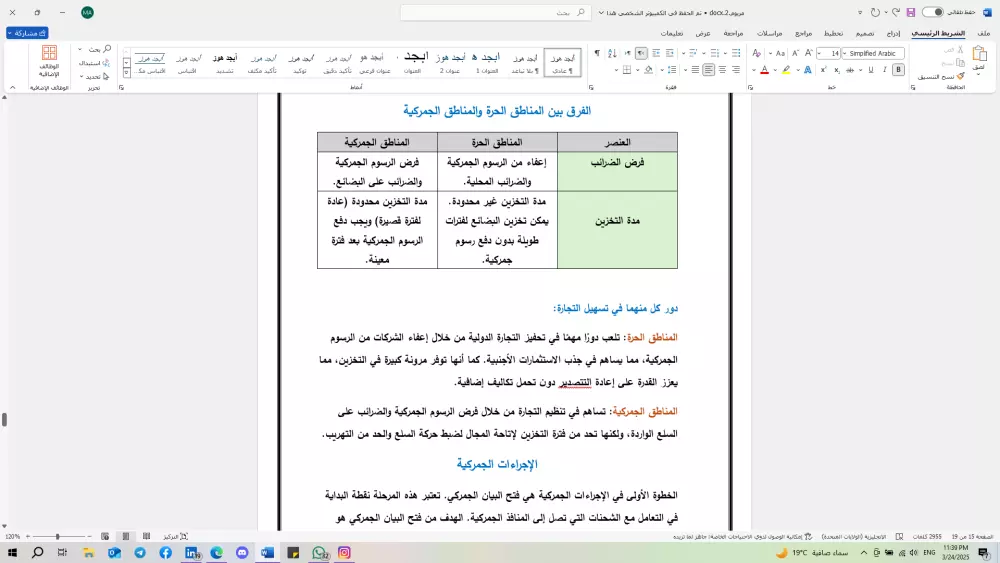Click the Undo arrow in title bar
1000x563 pixels.
tap(895, 12)
